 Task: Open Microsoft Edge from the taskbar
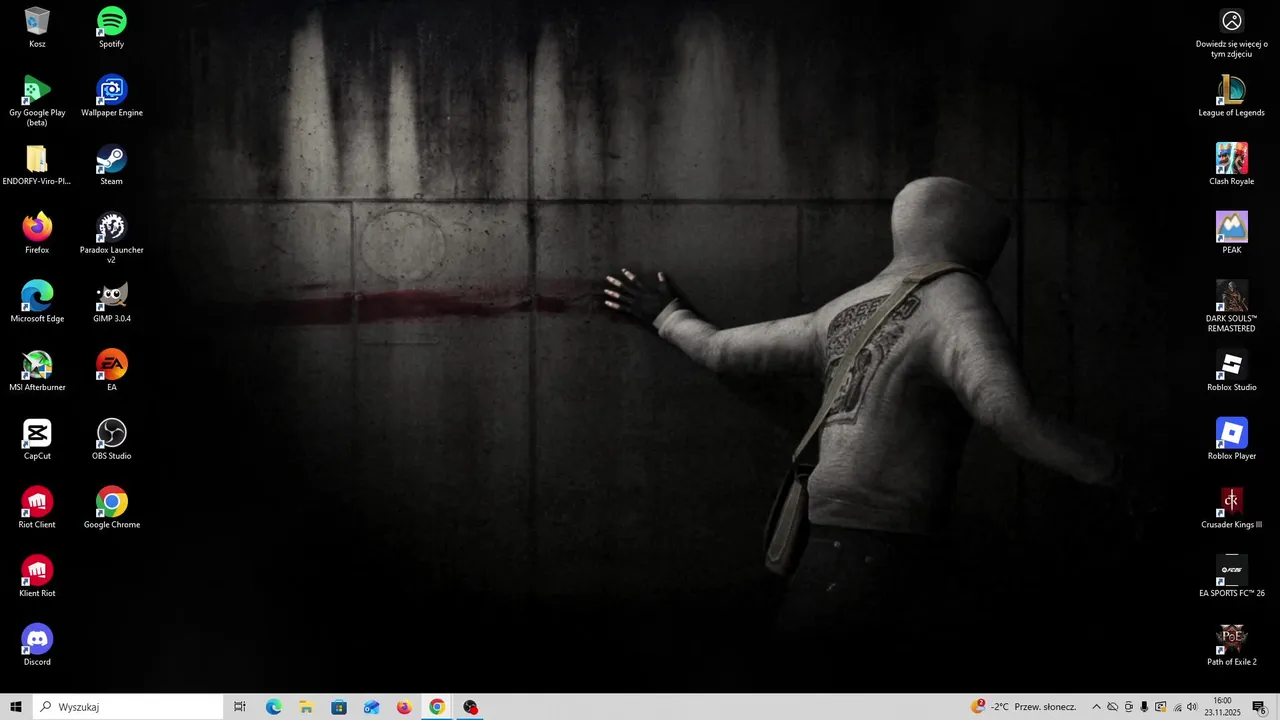click(x=273, y=707)
